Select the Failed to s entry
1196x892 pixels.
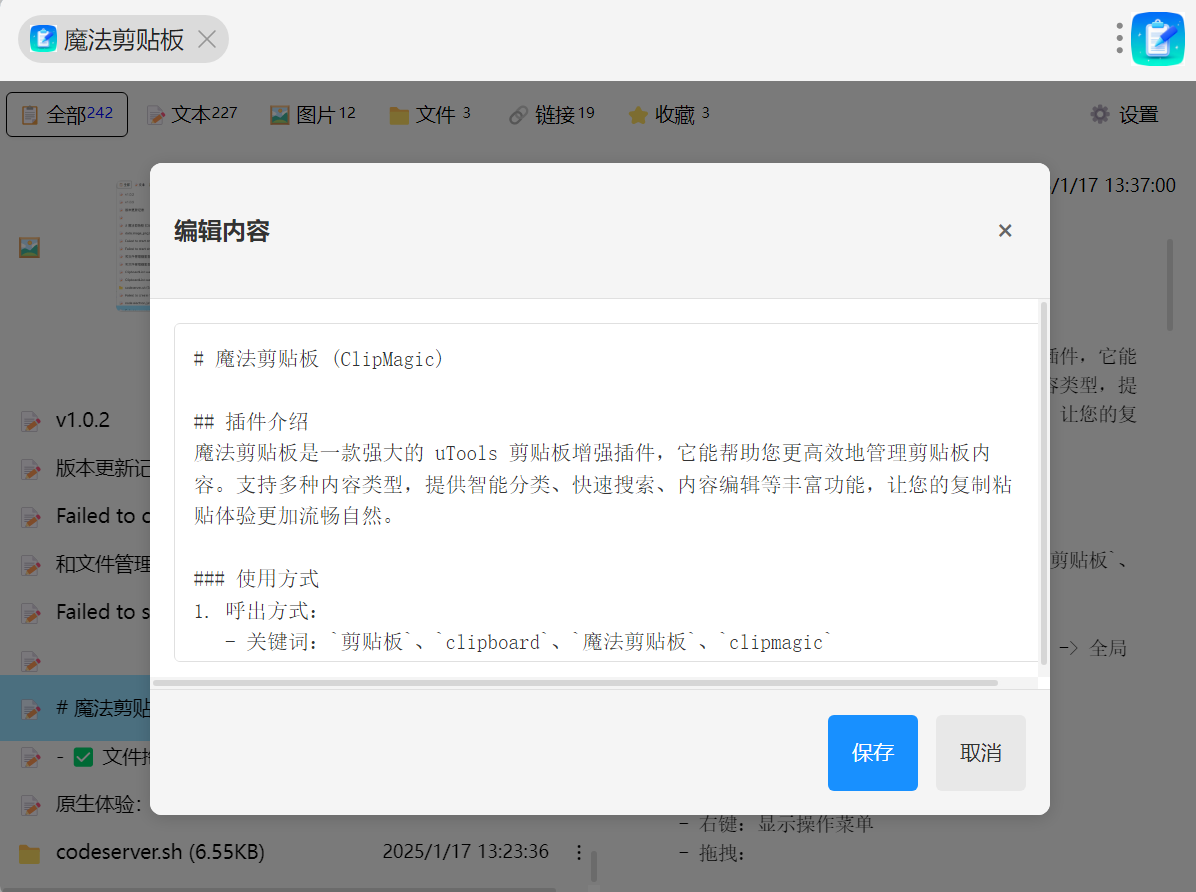point(103,611)
